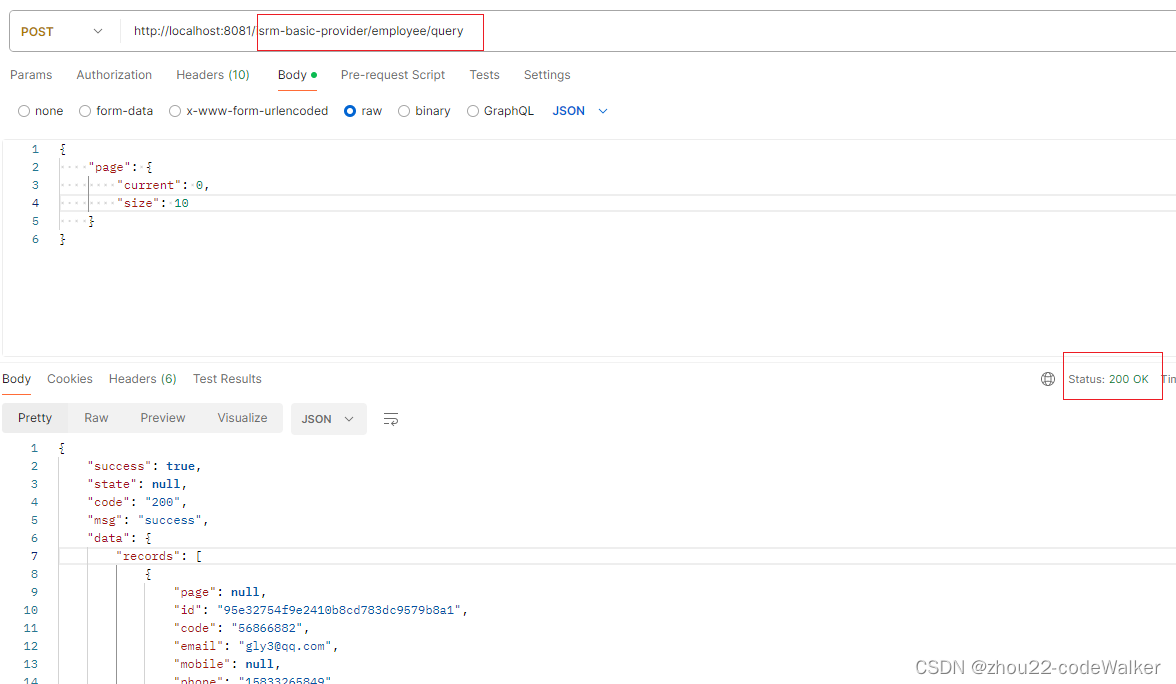Image resolution: width=1176 pixels, height=684 pixels.
Task: Switch to the Tests tab
Action: (x=484, y=75)
